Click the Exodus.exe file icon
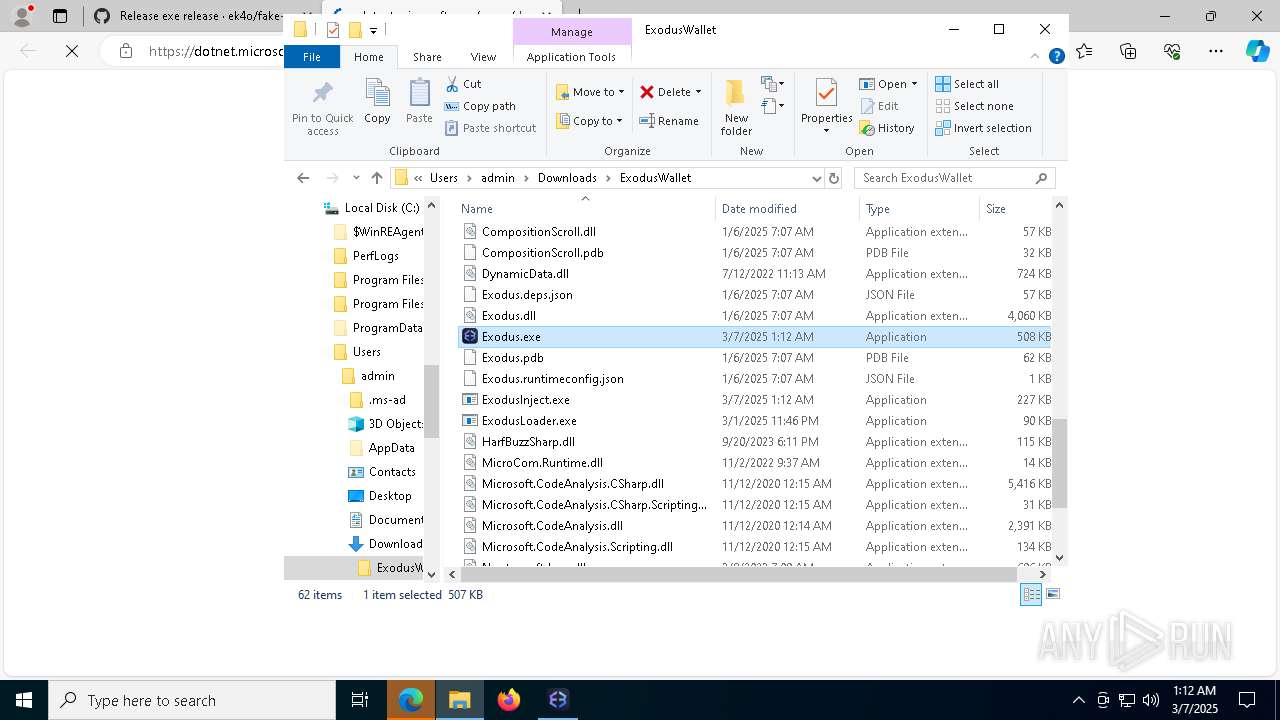The height and width of the screenshot is (720, 1280). click(x=470, y=337)
